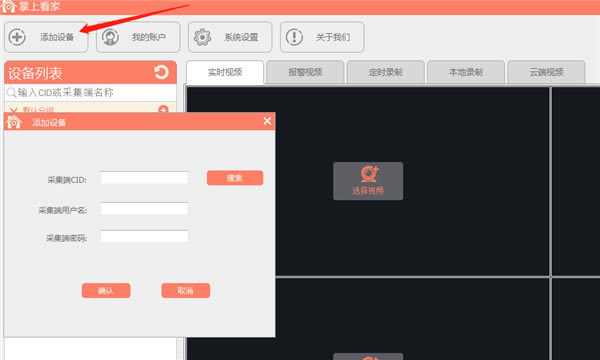Collapse the default group chevron
Viewport: 600px width, 360px height.
[13, 110]
